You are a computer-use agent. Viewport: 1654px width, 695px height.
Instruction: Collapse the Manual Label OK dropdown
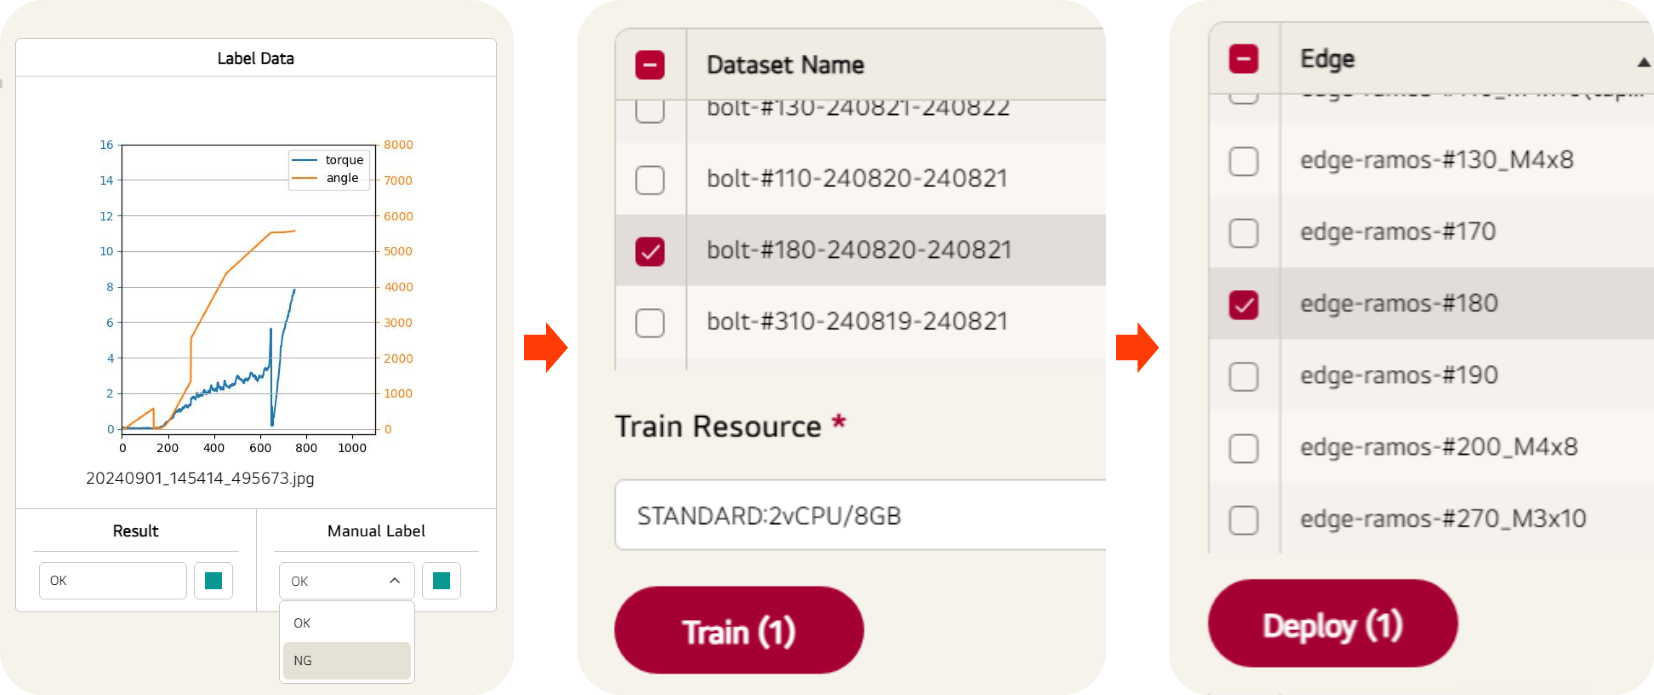tap(346, 581)
